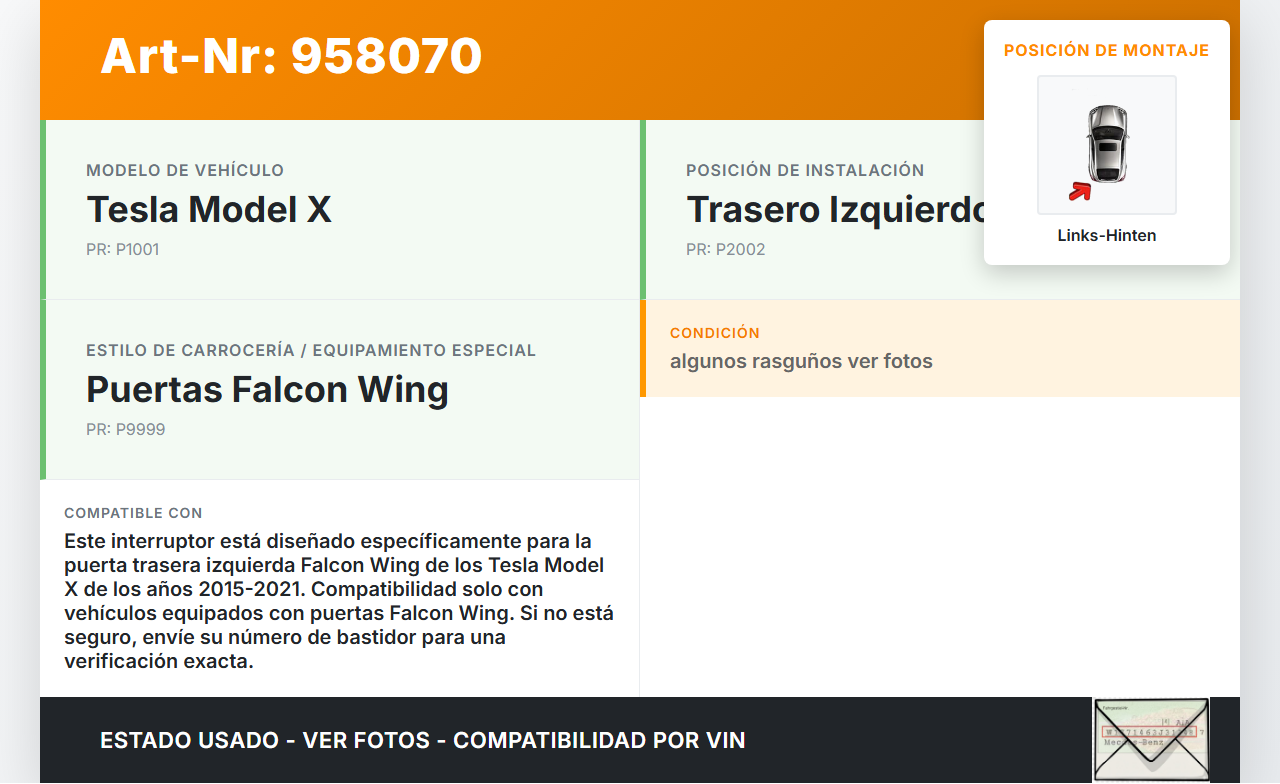Click the ESTADO USADO footer banner text
The image size is (1280, 784).
pyautogui.click(x=423, y=741)
